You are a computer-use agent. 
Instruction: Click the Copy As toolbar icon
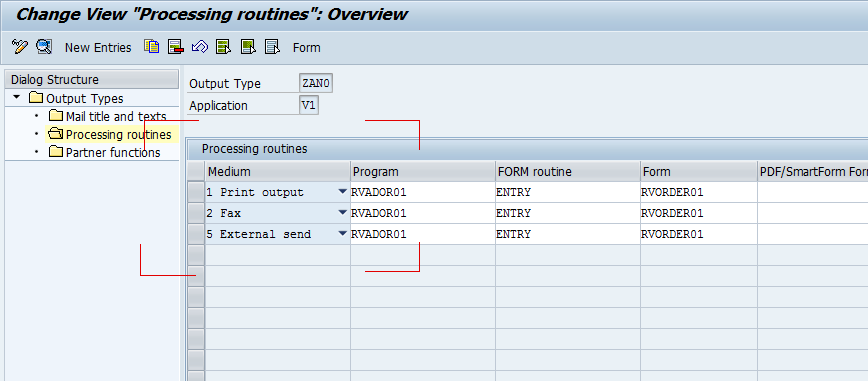point(151,47)
